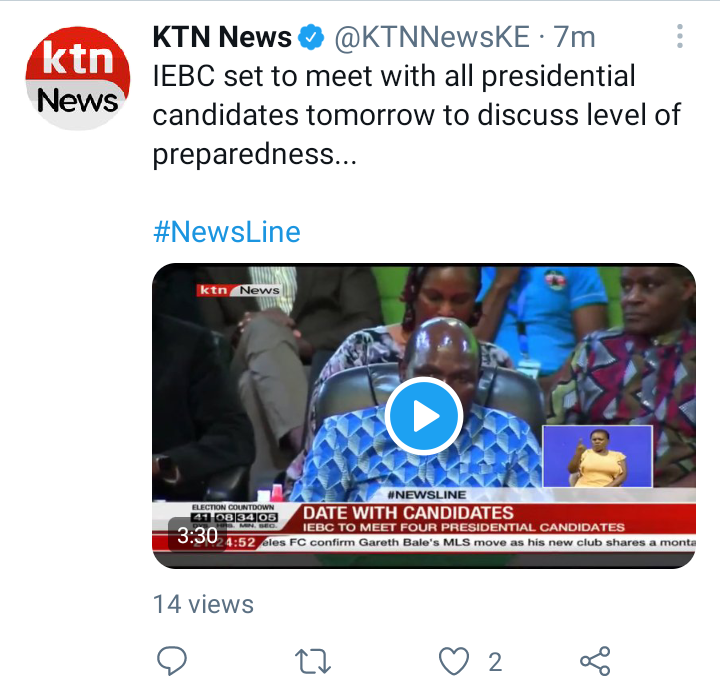
Task: Tap the @KTNNewsKE handle
Action: pyautogui.click(x=432, y=37)
